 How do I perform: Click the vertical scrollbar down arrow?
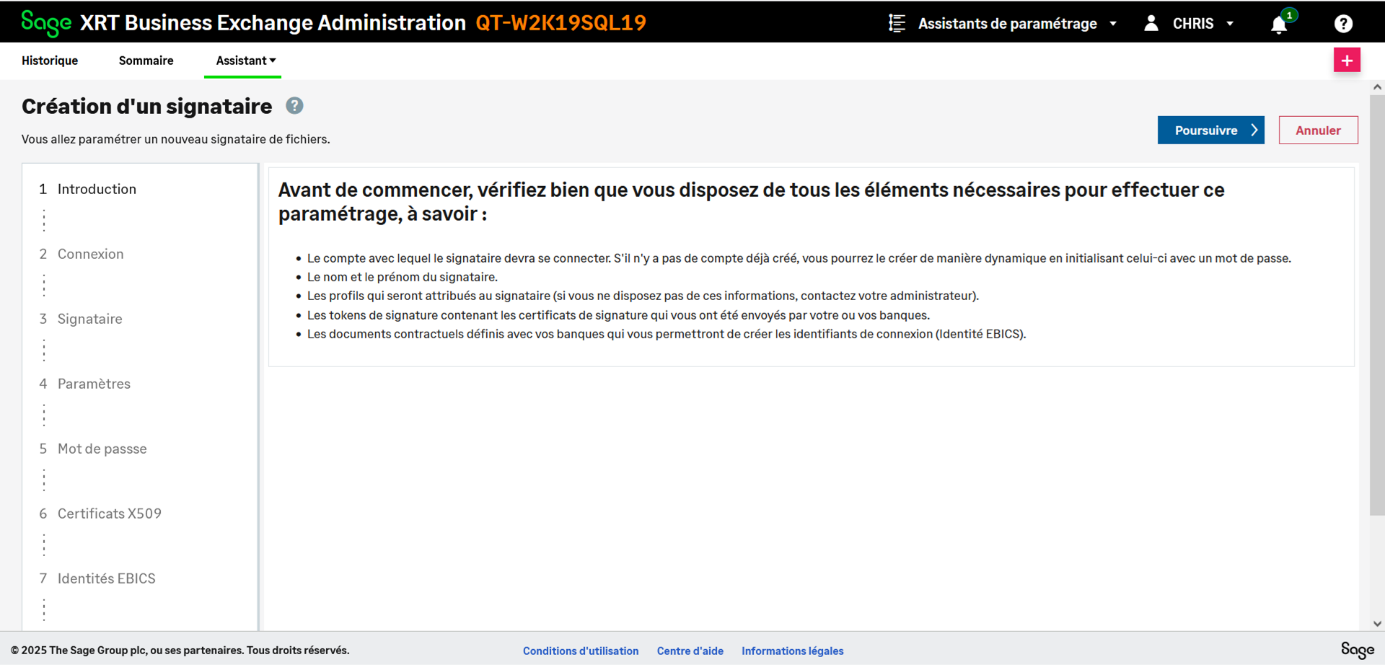(x=1377, y=623)
